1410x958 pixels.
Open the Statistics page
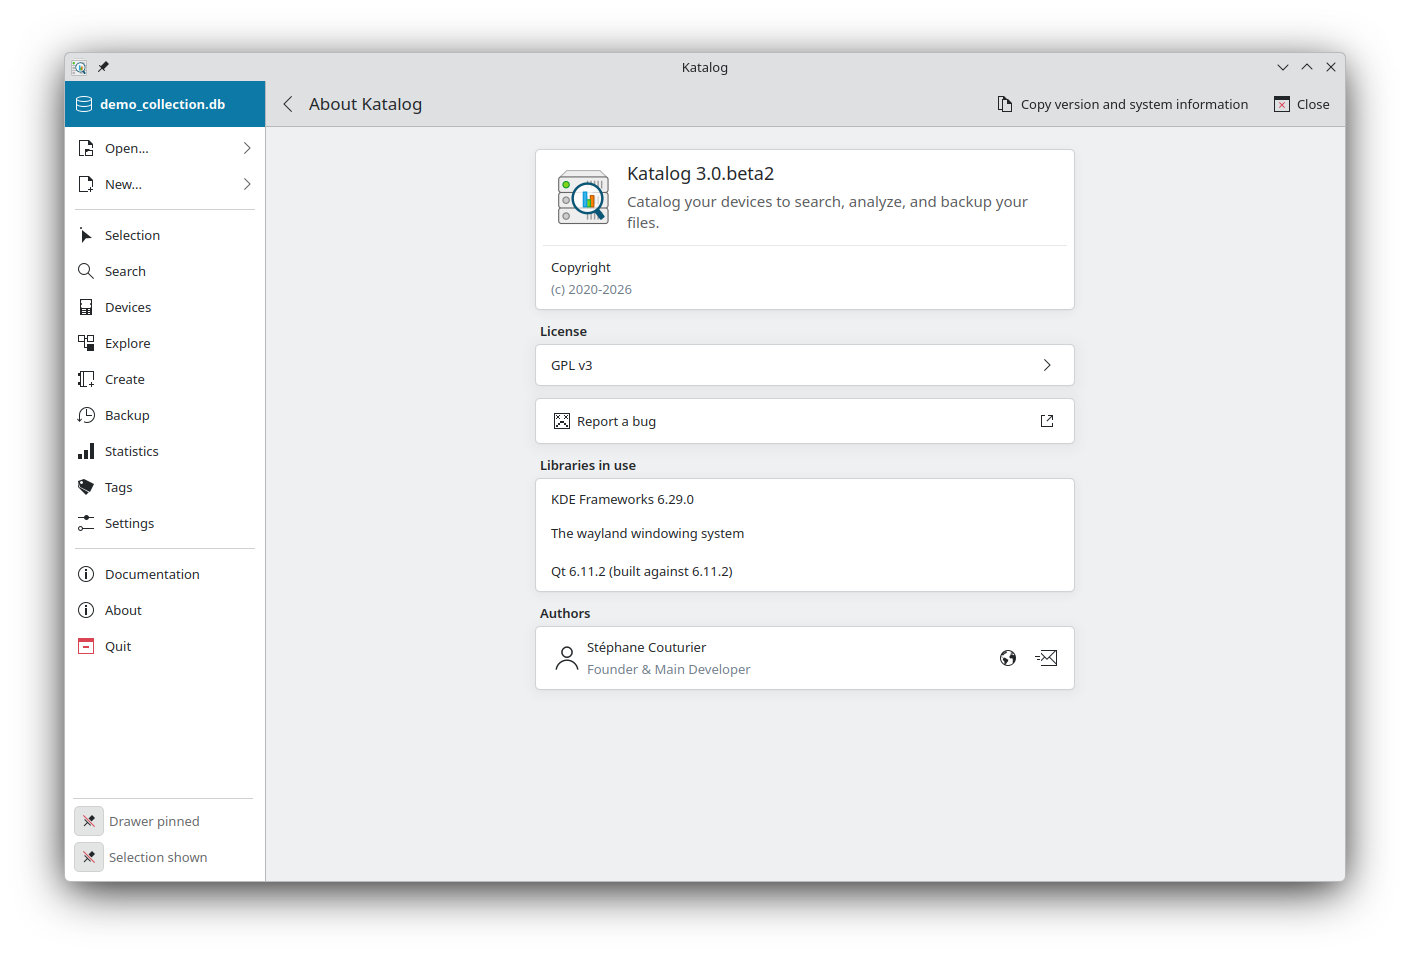click(165, 451)
